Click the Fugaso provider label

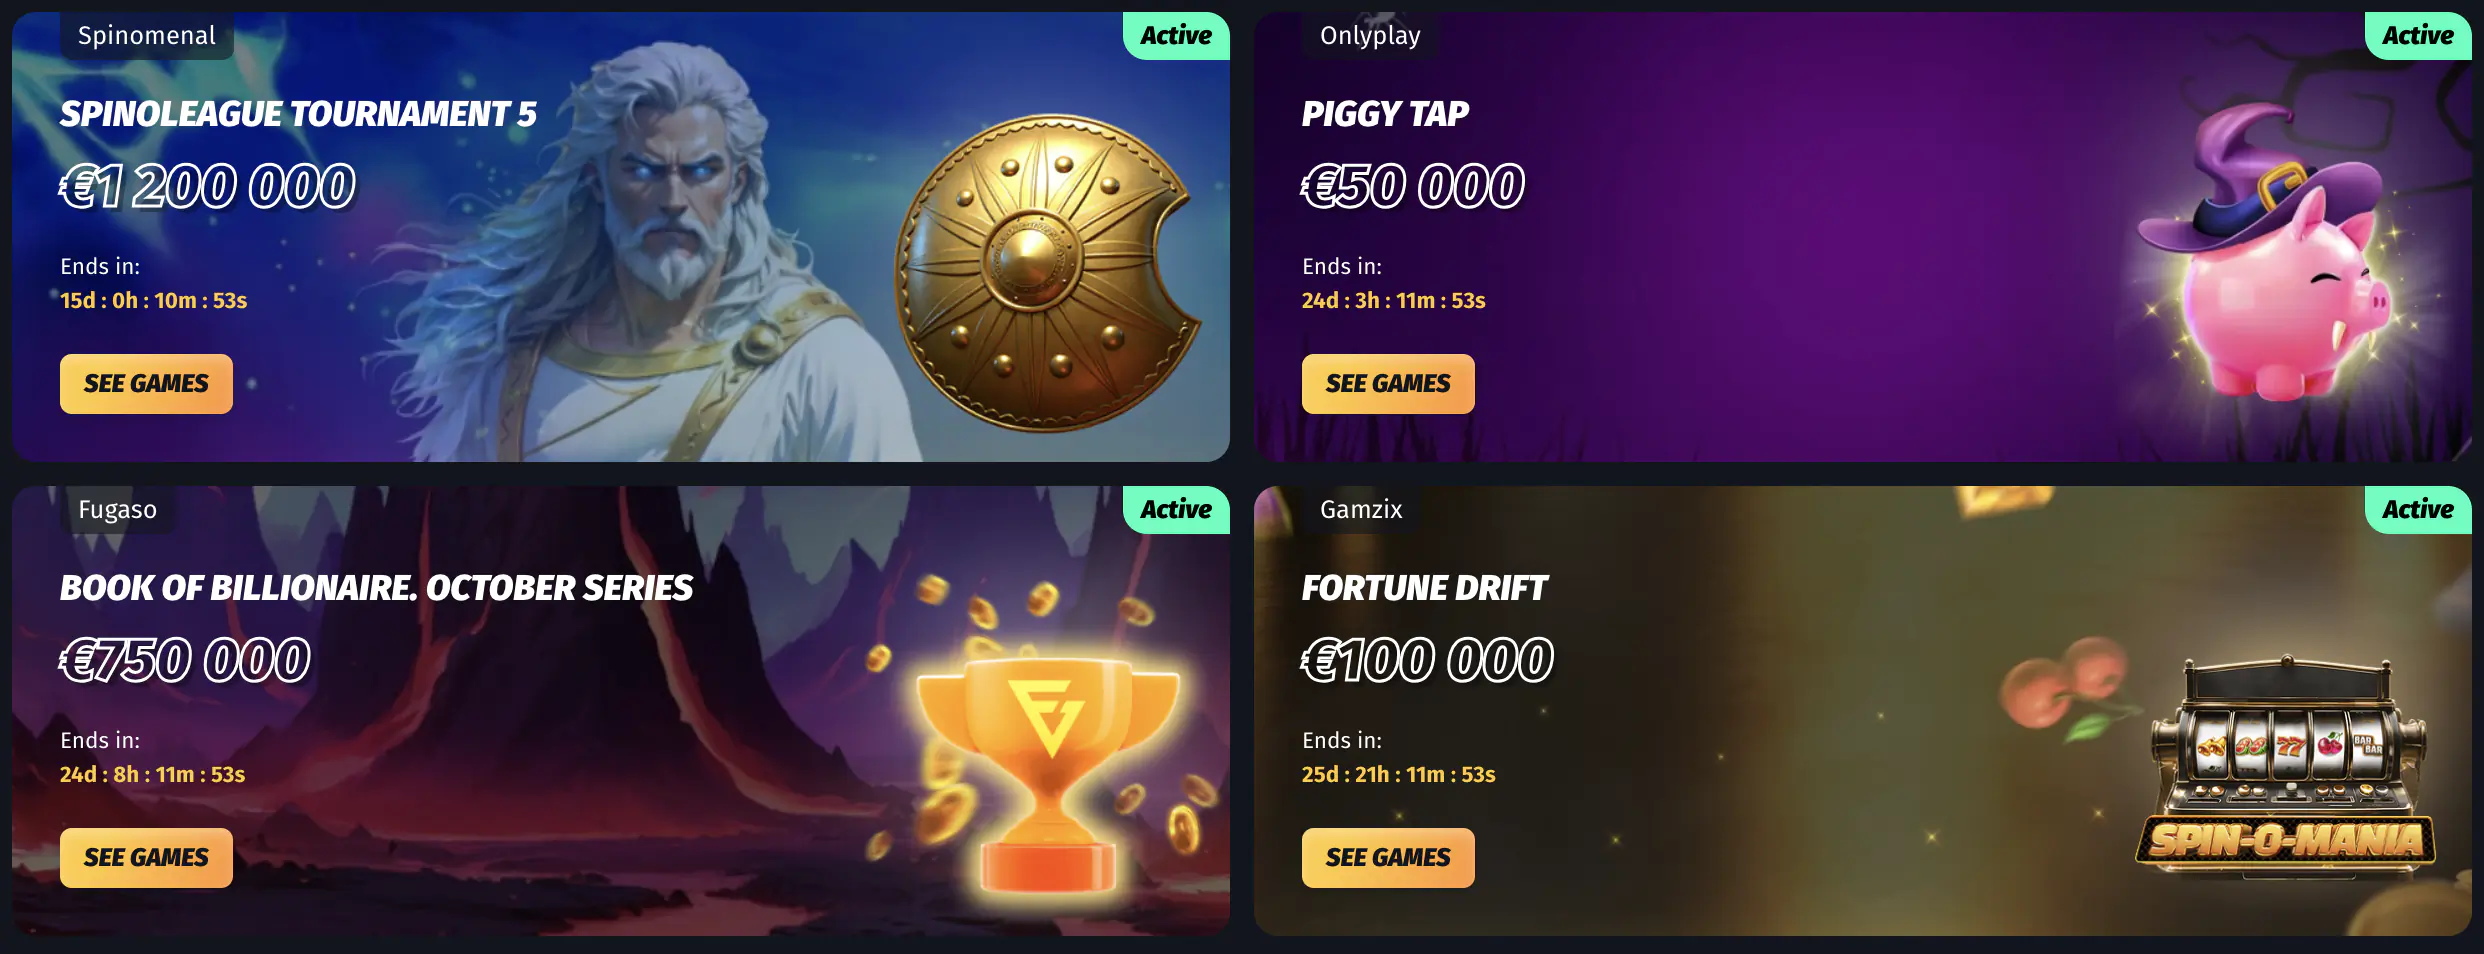[x=118, y=510]
